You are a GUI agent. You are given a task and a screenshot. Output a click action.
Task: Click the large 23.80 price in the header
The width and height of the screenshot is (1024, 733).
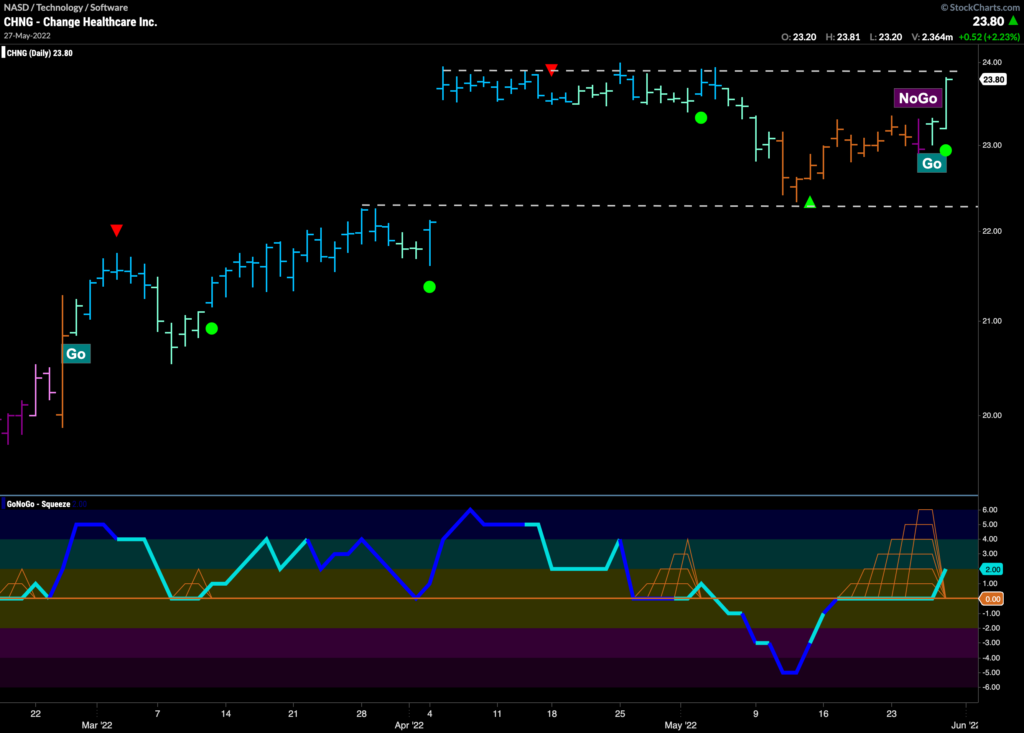pyautogui.click(x=988, y=21)
